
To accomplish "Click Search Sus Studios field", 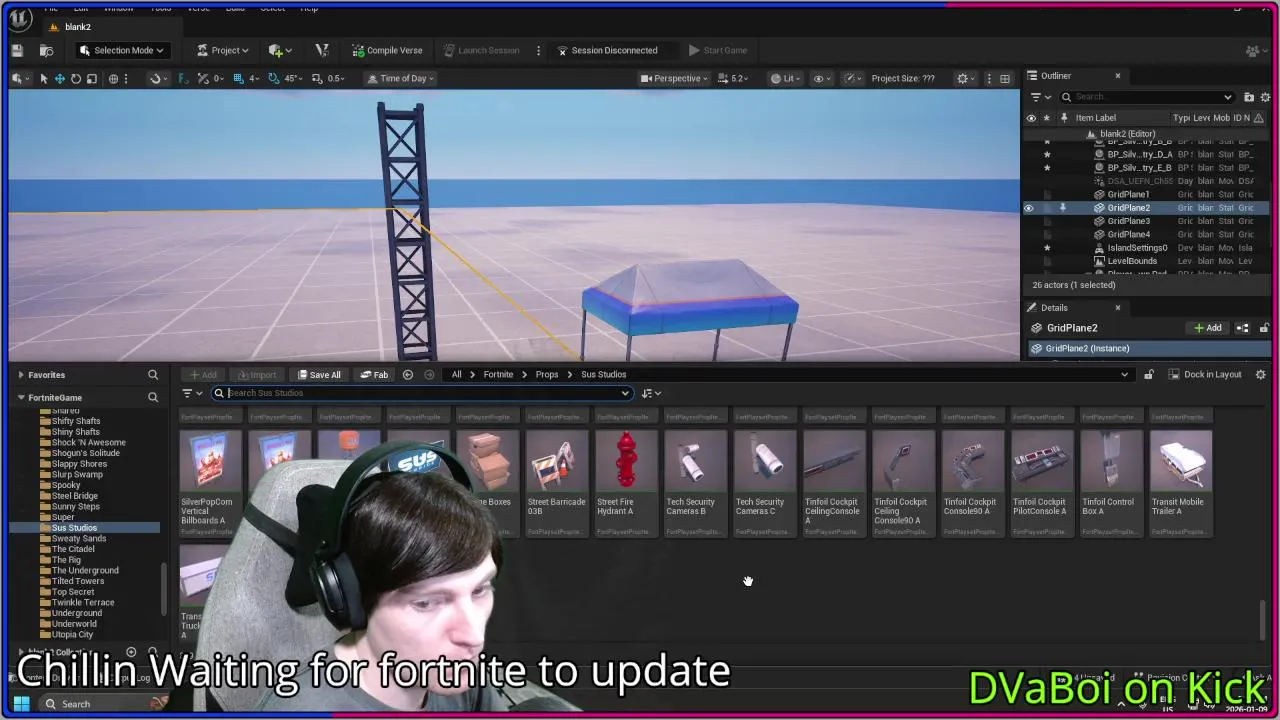I will click(x=422, y=393).
